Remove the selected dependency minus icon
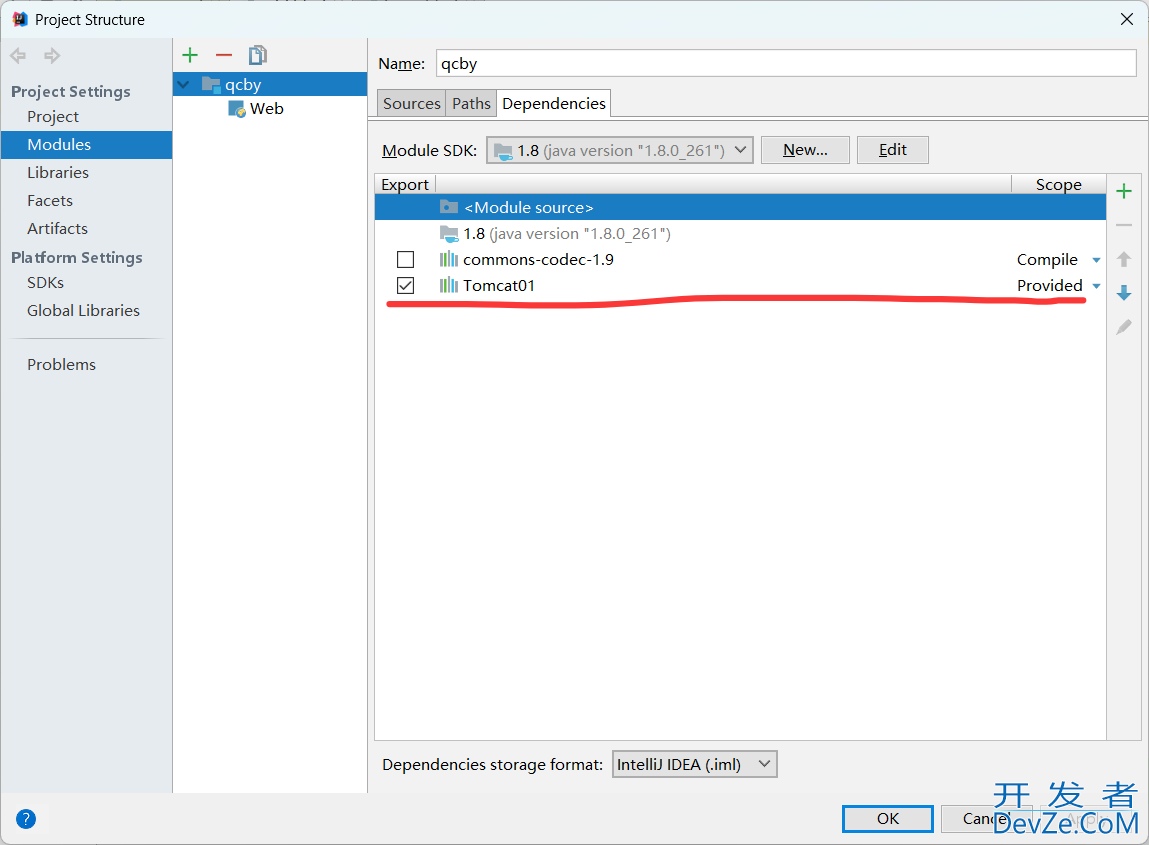 1123,225
